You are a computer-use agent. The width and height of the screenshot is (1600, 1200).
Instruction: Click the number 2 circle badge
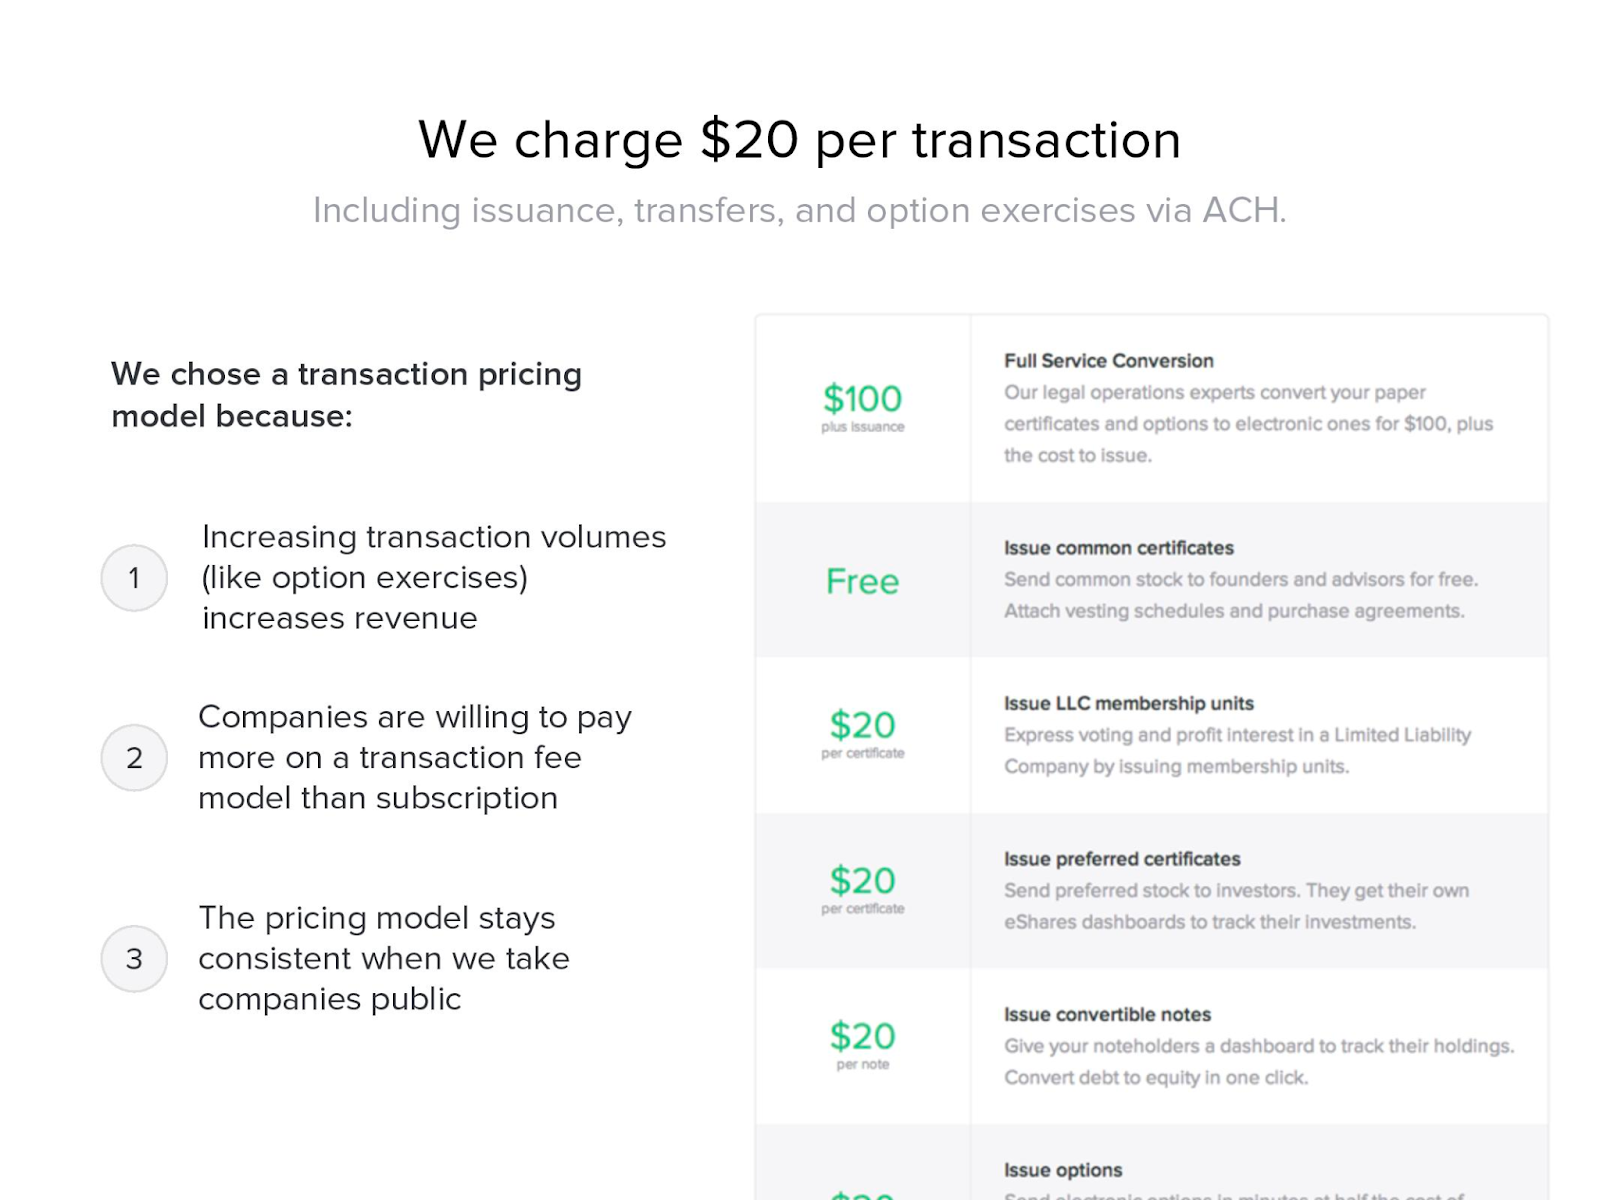134,758
